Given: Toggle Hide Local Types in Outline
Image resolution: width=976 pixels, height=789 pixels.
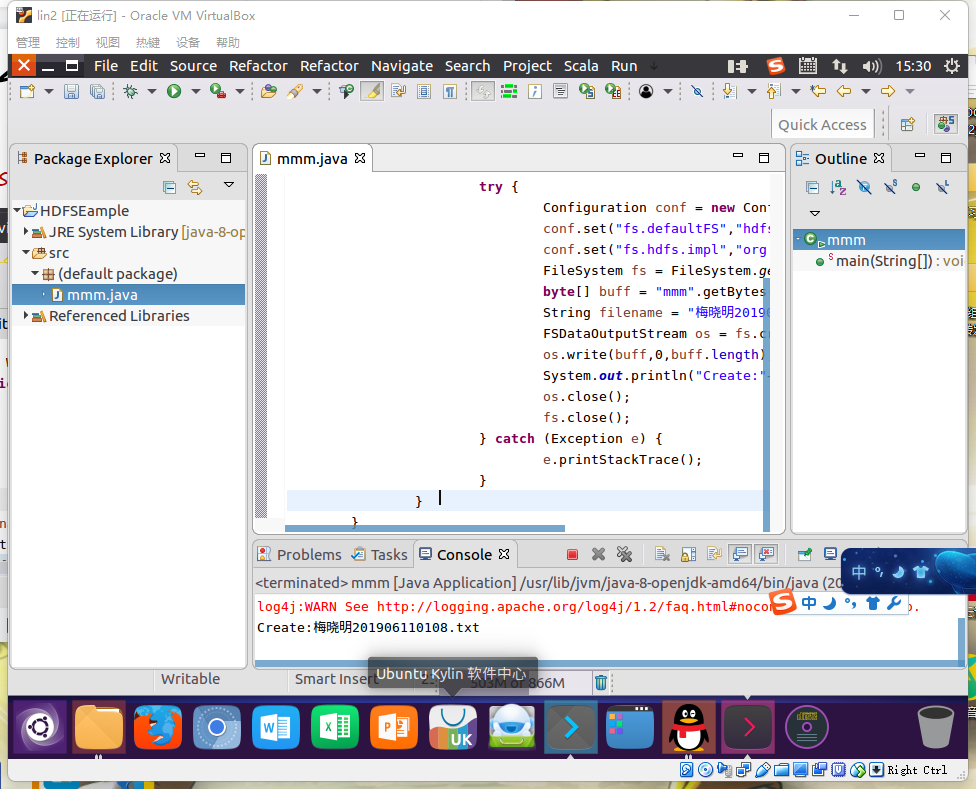Looking at the screenshot, I should tap(942, 187).
